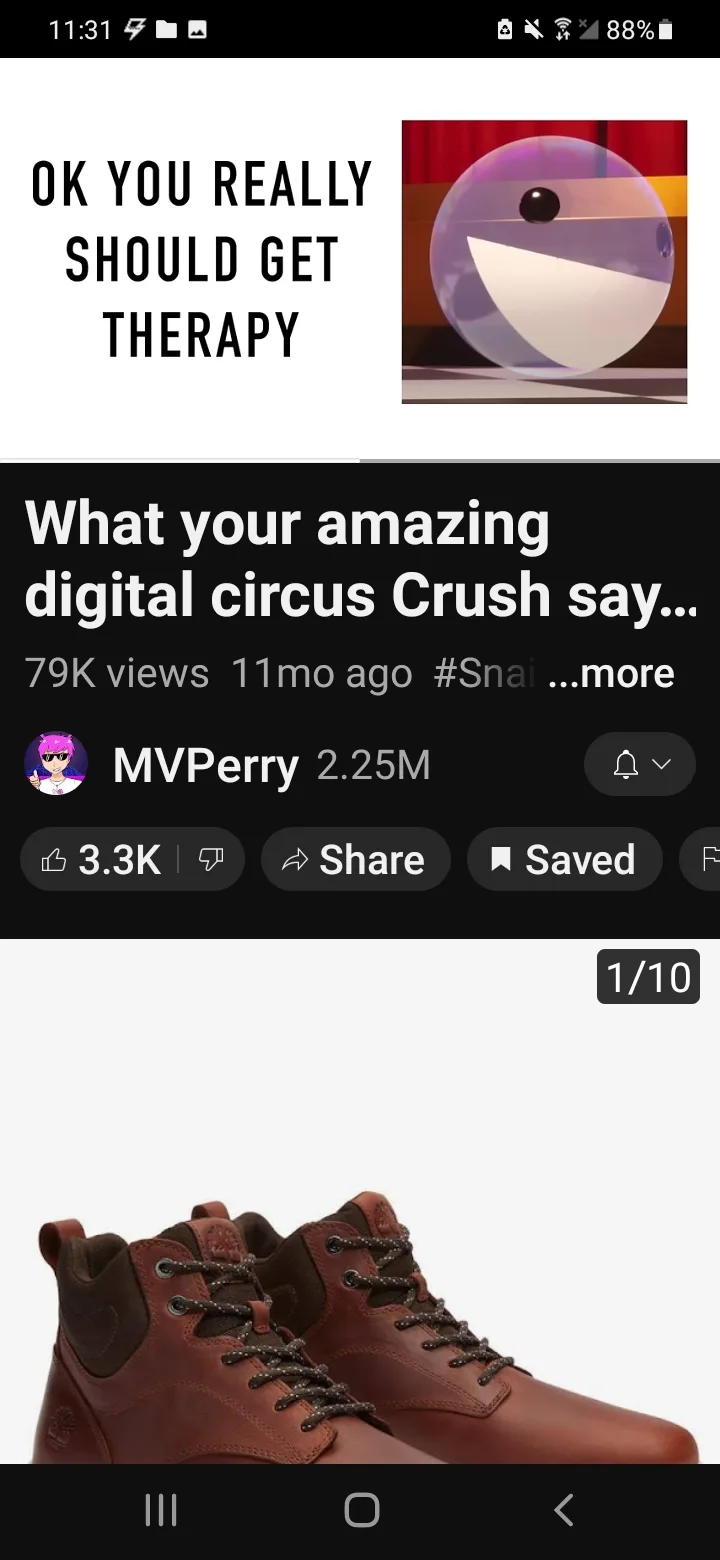Seek using the video progress bar
This screenshot has height=1560, width=720.
[x=360, y=461]
